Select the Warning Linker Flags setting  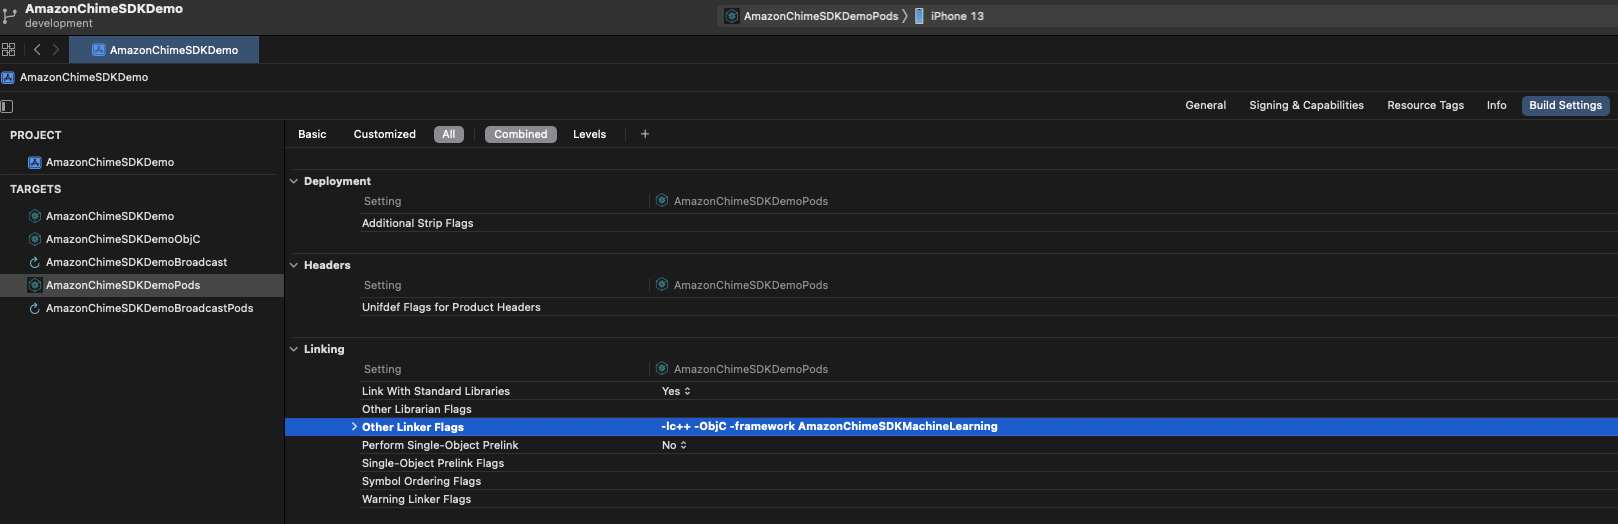coord(416,499)
